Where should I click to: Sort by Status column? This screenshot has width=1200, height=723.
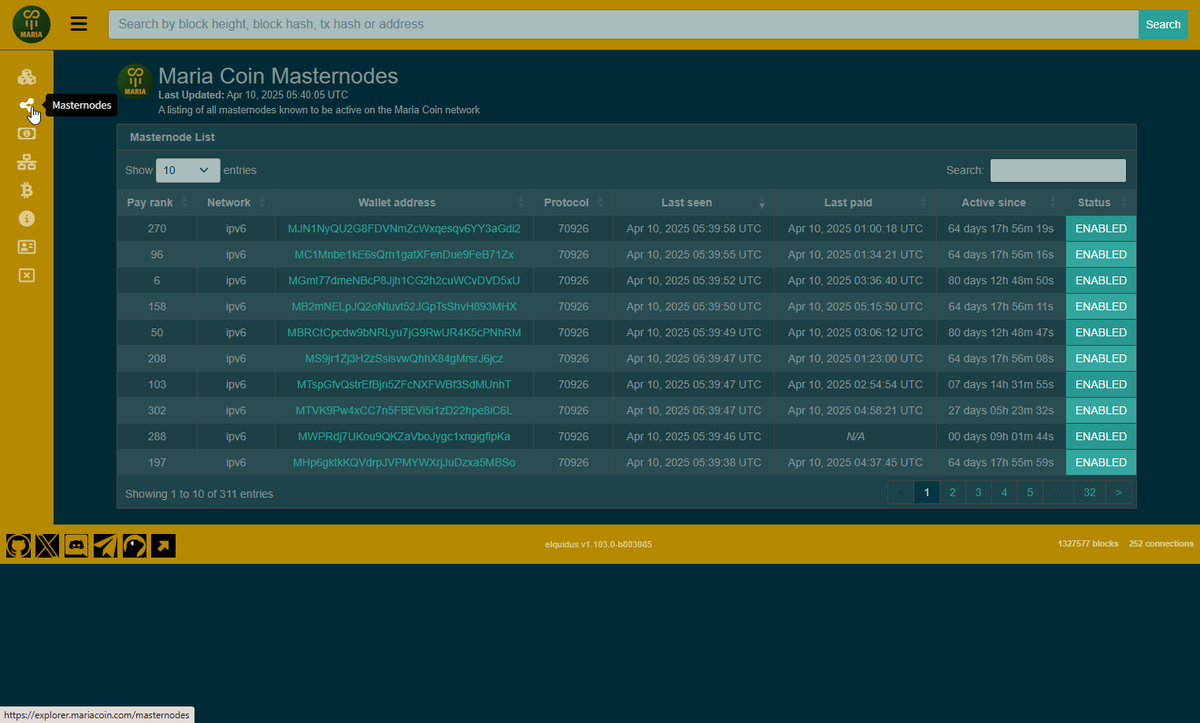(1101, 203)
